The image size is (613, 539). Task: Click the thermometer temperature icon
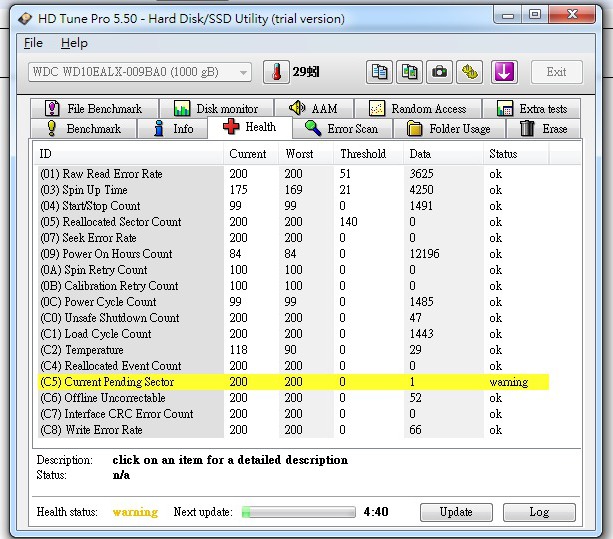[276, 72]
